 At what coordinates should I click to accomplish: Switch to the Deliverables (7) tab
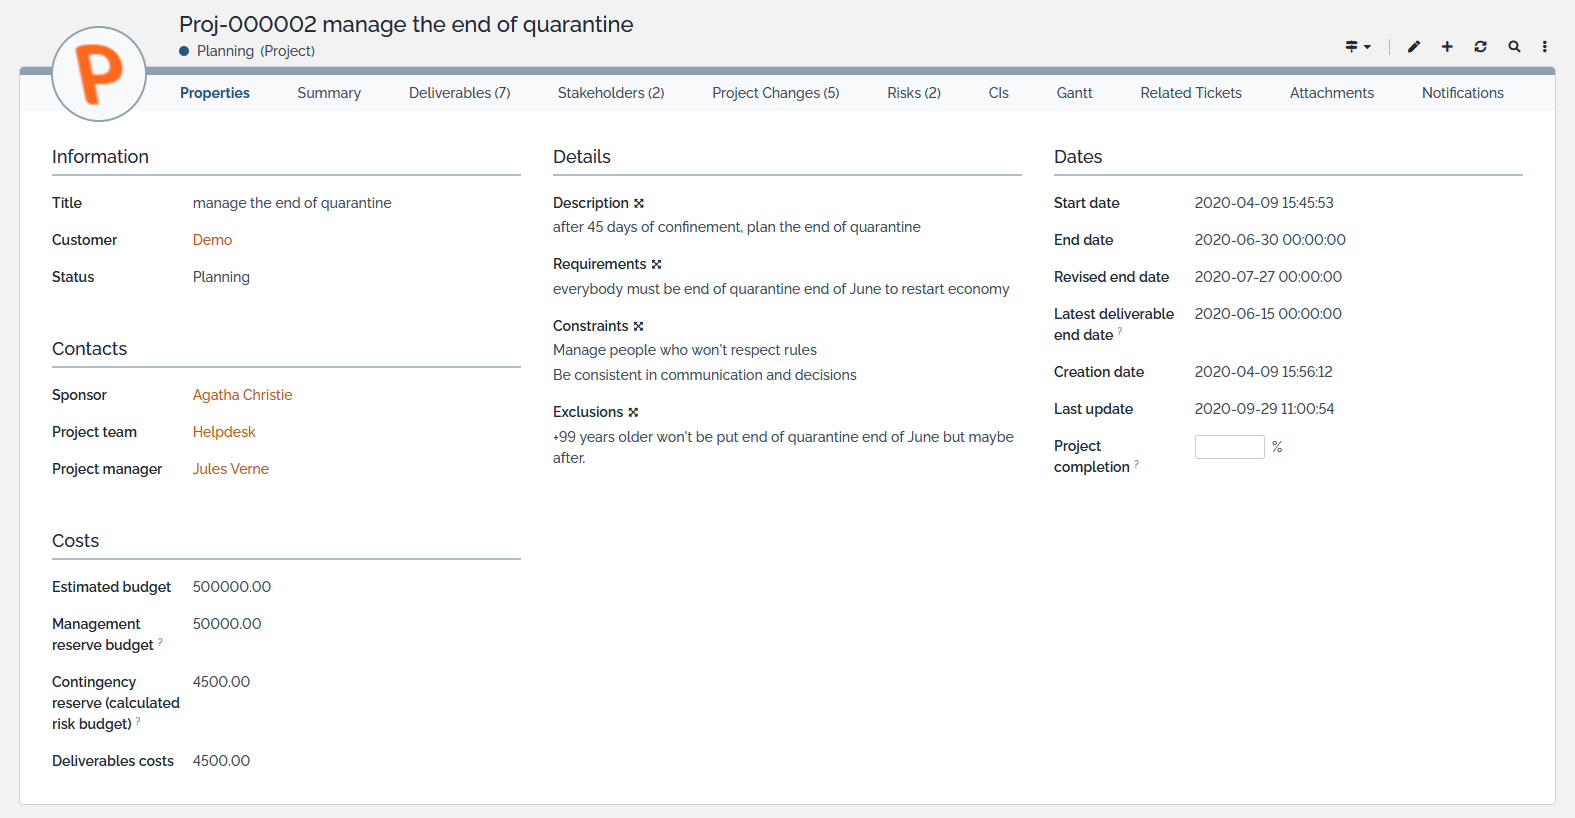tap(459, 93)
